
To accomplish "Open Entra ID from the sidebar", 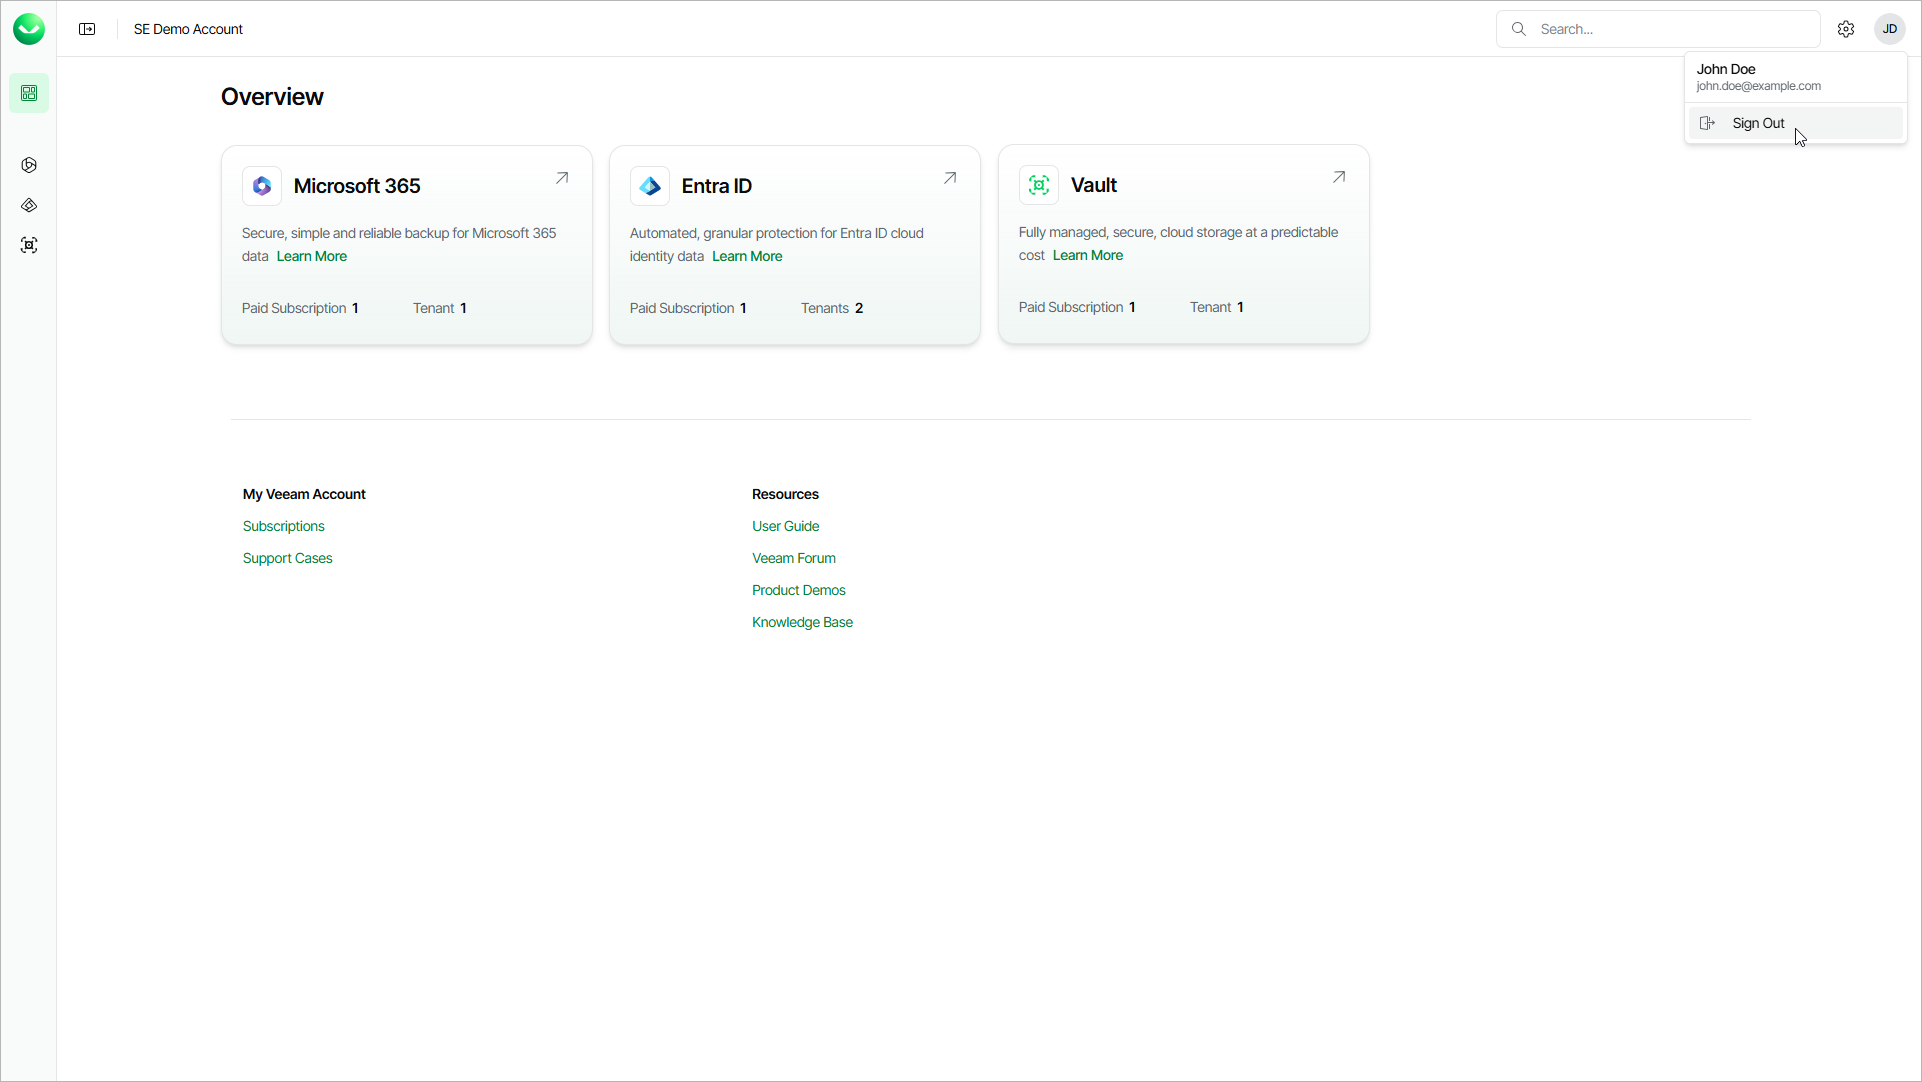I will point(29,205).
